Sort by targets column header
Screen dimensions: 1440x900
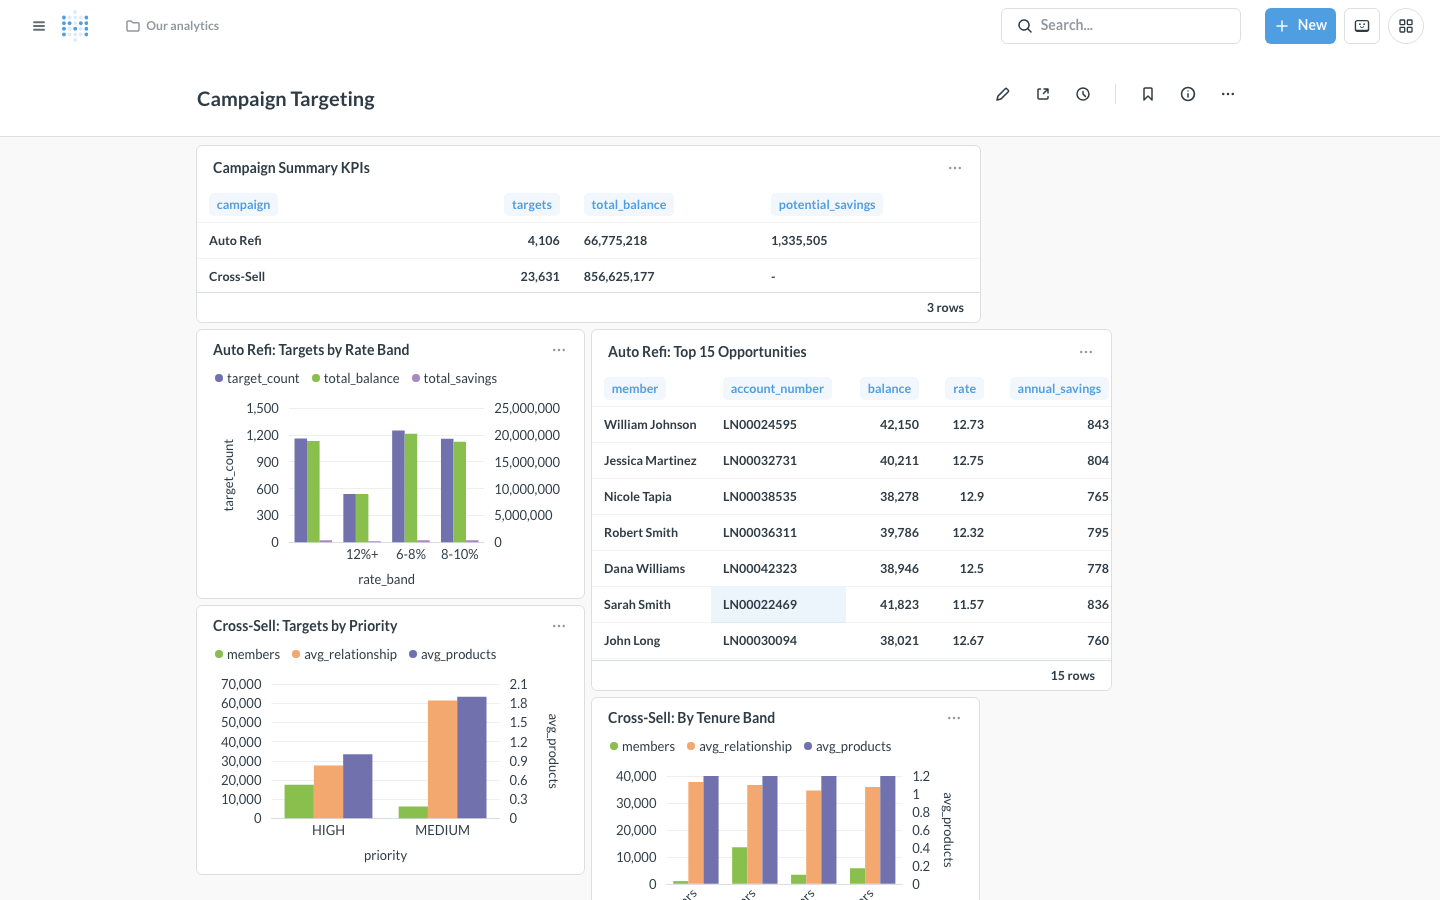(x=531, y=205)
